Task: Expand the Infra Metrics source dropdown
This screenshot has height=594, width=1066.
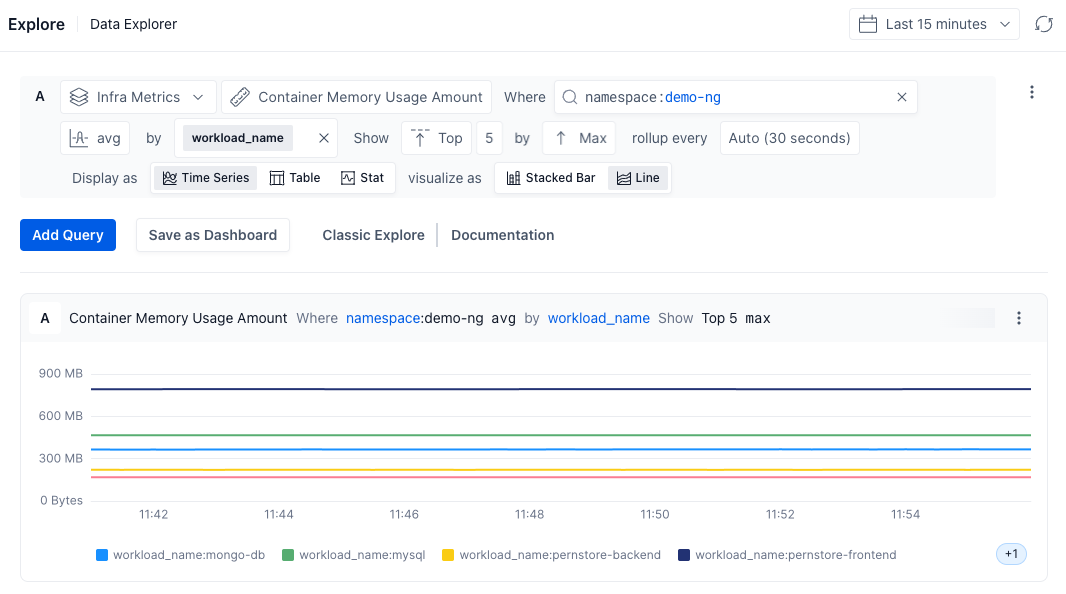Action: click(138, 97)
